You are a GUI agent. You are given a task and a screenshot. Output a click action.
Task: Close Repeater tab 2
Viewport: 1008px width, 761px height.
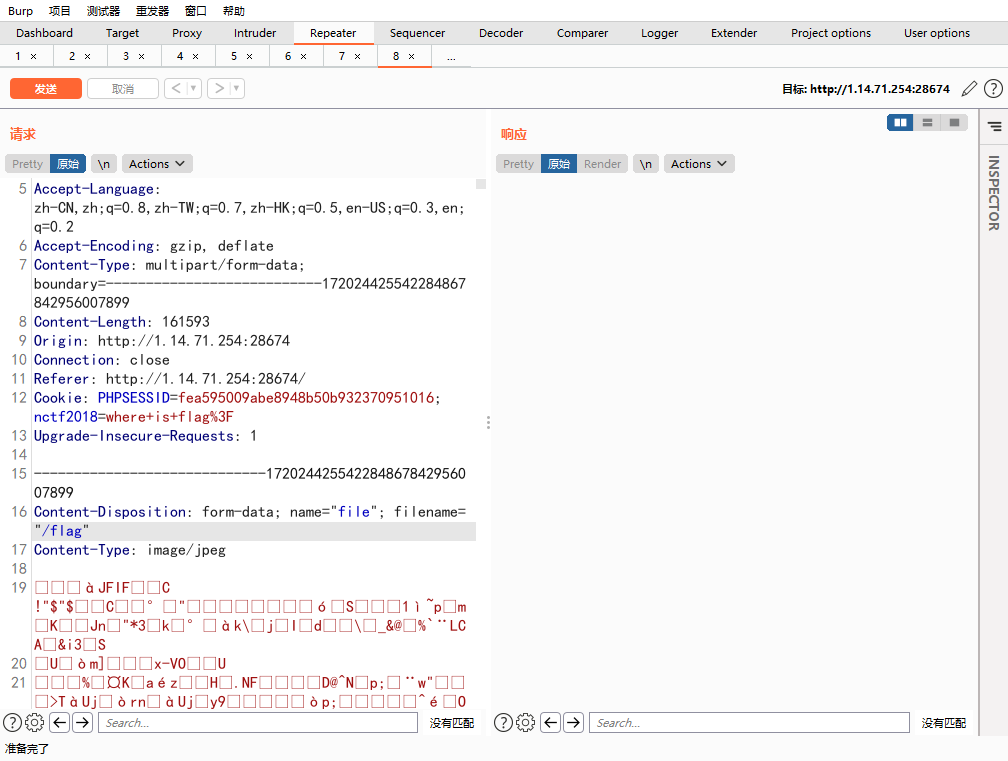(x=87, y=57)
